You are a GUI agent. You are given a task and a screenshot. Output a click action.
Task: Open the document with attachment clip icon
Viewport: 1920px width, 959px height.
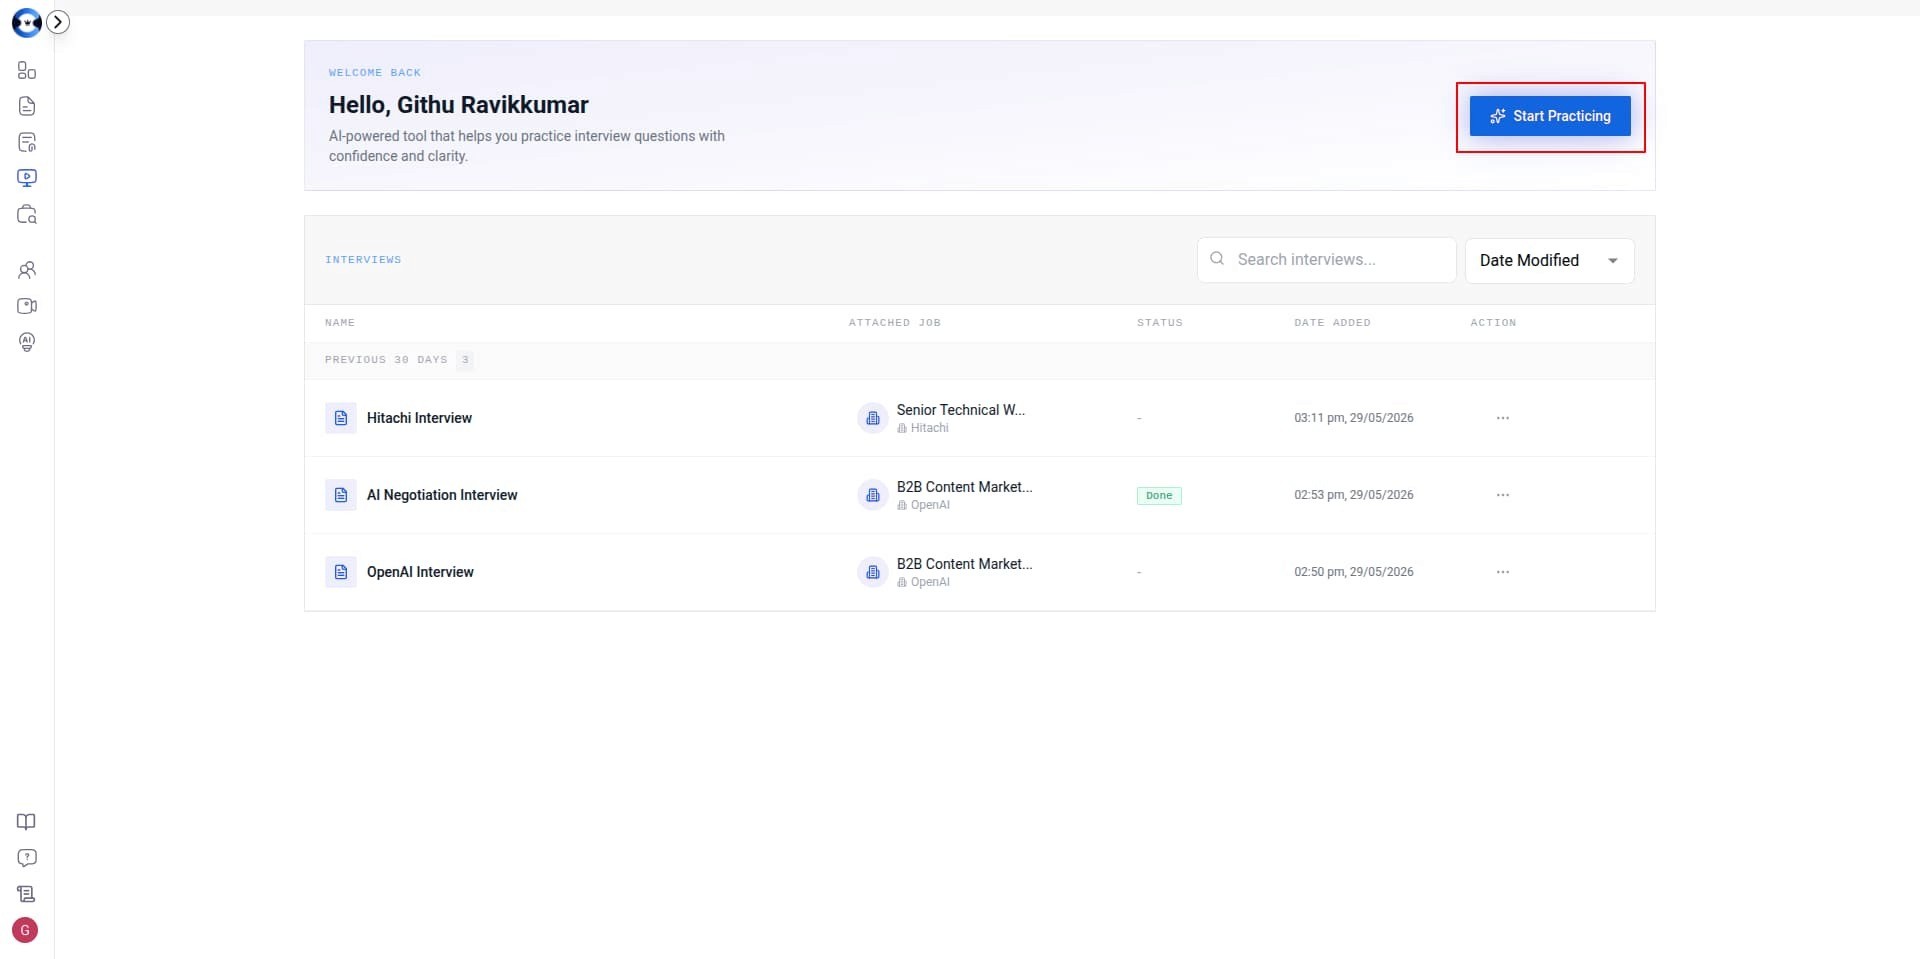[27, 142]
